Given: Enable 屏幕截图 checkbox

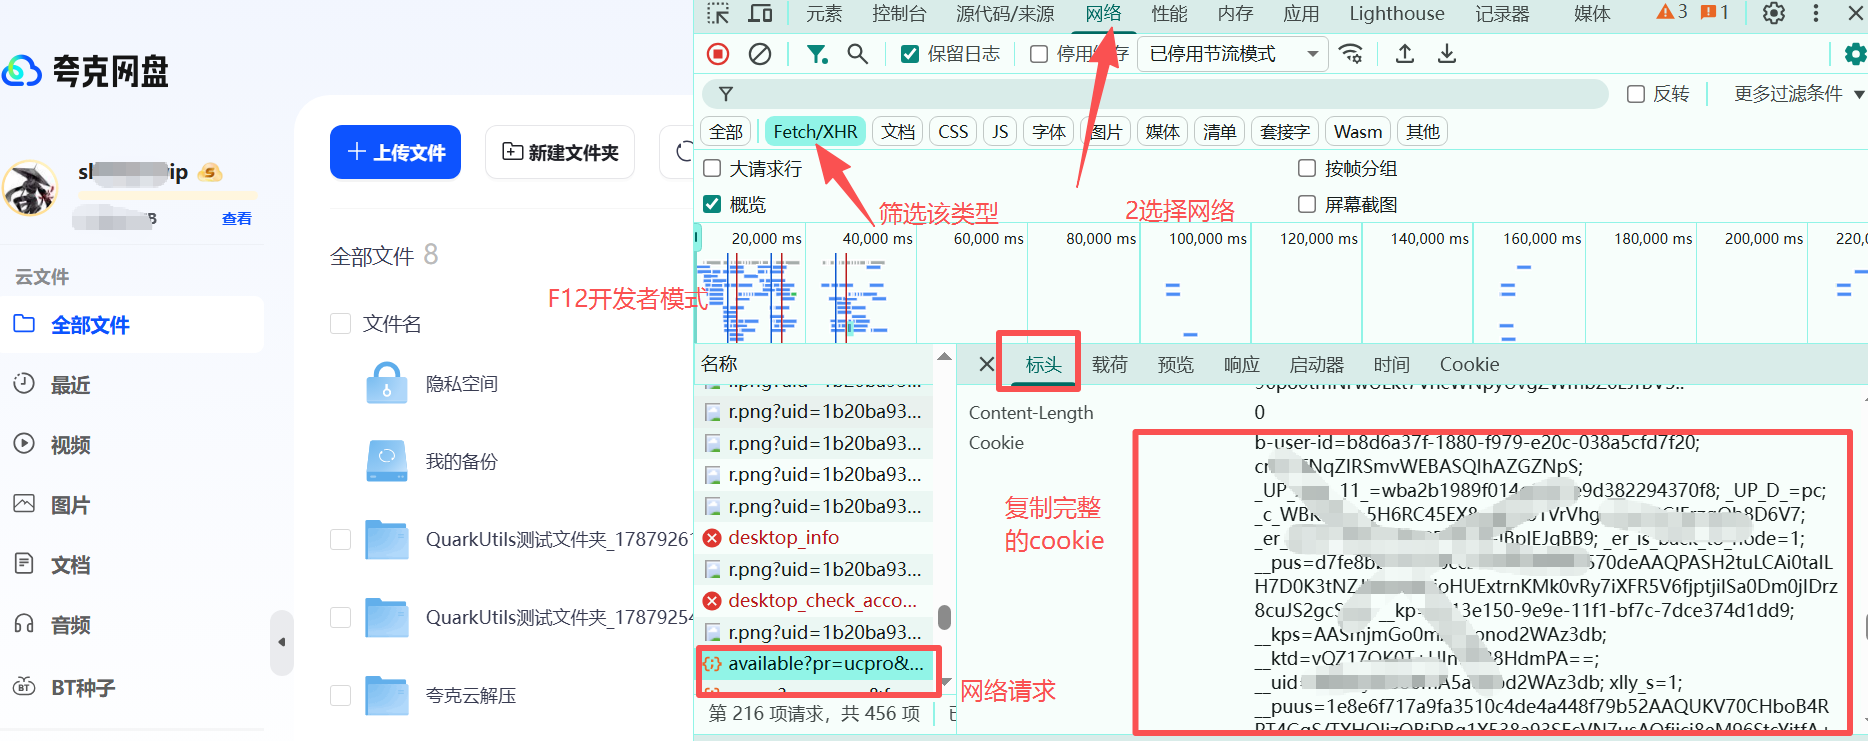Looking at the screenshot, I should click(x=1306, y=204).
